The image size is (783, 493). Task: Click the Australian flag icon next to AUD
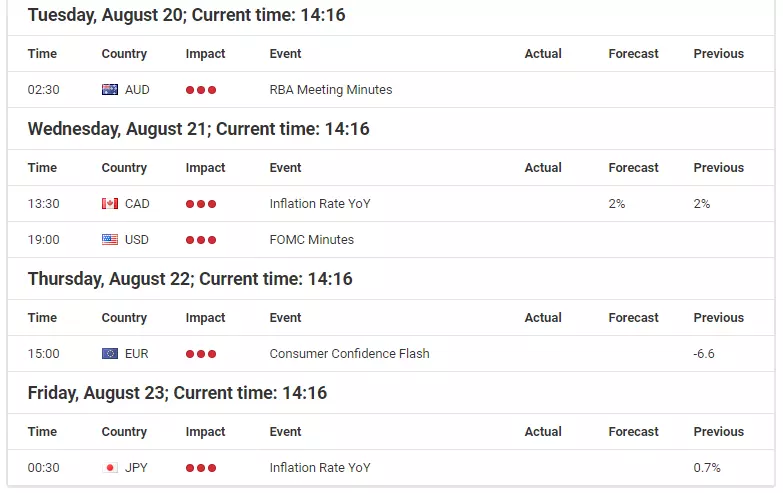110,90
